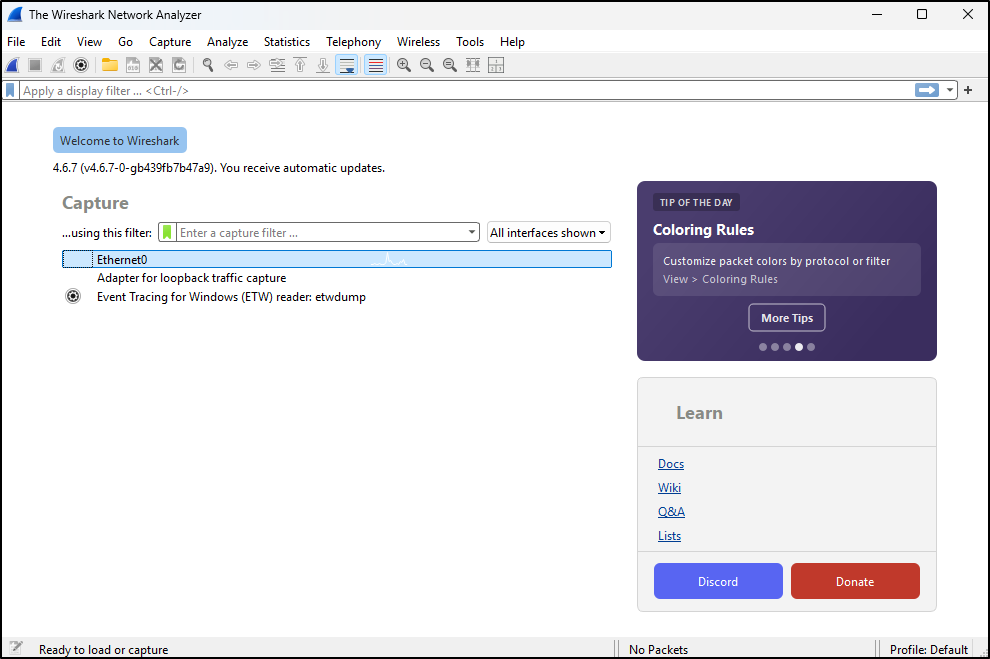This screenshot has width=990, height=659.
Task: Click the Discord button
Action: pyautogui.click(x=718, y=581)
